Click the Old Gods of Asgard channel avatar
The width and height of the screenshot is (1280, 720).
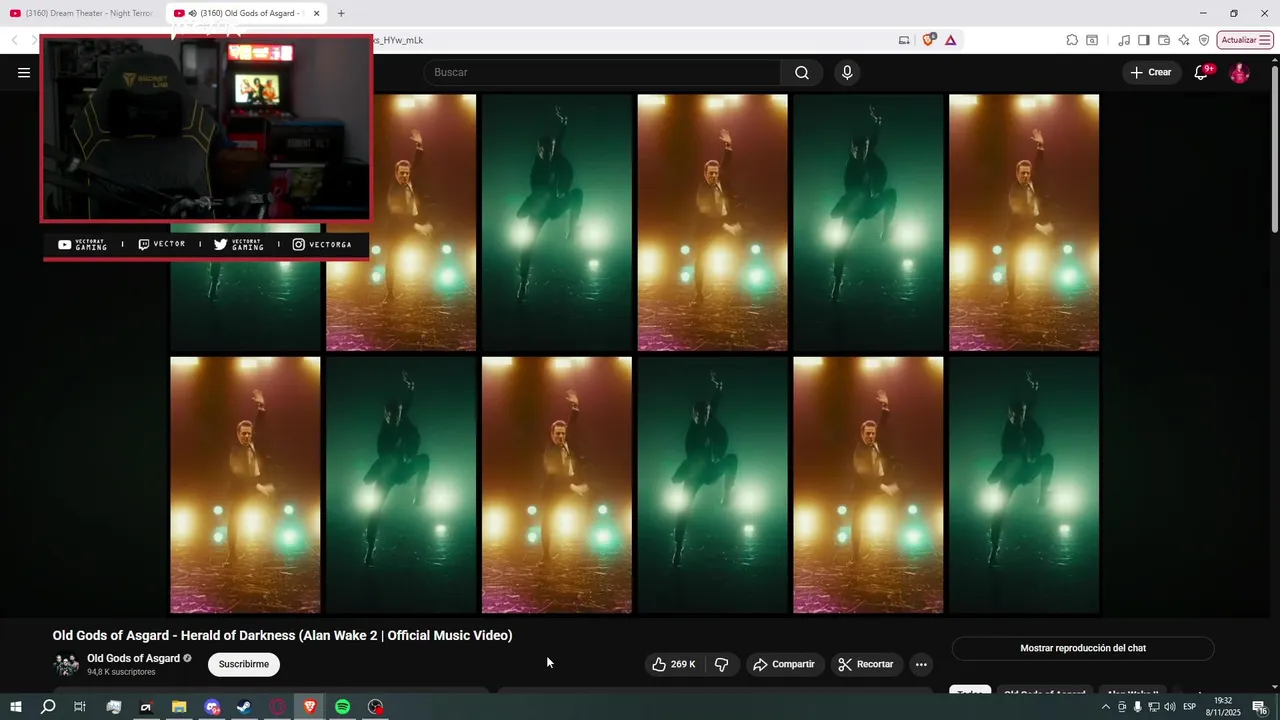66,664
